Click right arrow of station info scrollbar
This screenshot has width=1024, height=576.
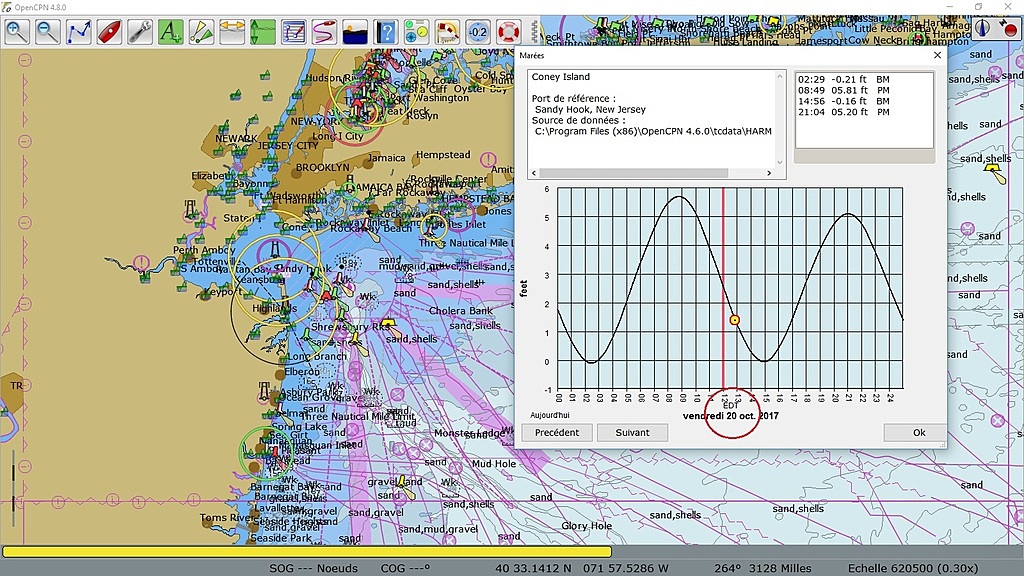pyautogui.click(x=769, y=173)
